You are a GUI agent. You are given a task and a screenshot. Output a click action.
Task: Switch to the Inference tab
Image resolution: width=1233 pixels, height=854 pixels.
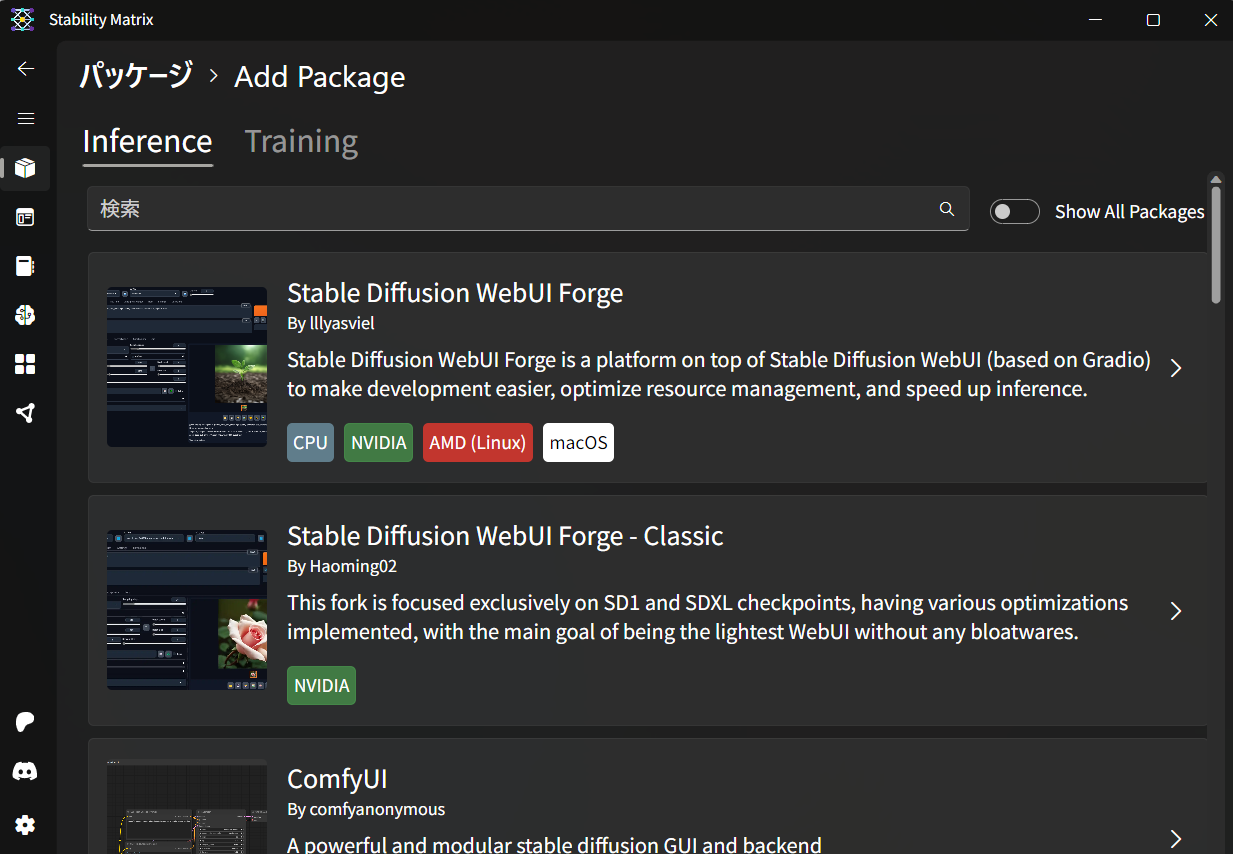pos(148,141)
